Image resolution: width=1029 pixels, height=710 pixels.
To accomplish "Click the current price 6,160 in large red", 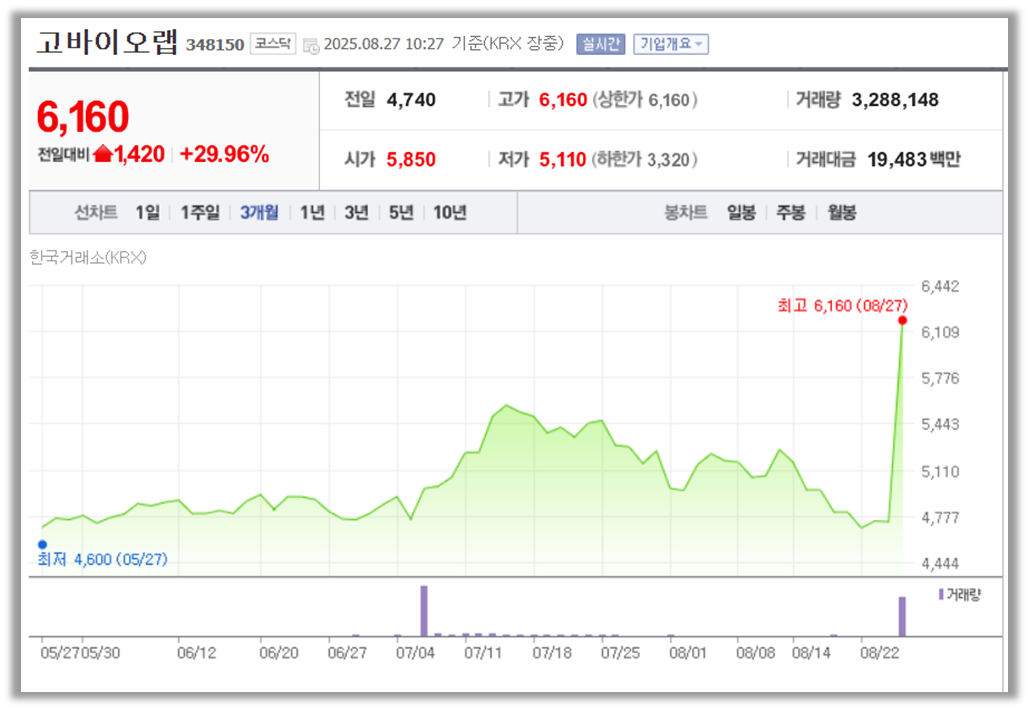I will click(83, 117).
